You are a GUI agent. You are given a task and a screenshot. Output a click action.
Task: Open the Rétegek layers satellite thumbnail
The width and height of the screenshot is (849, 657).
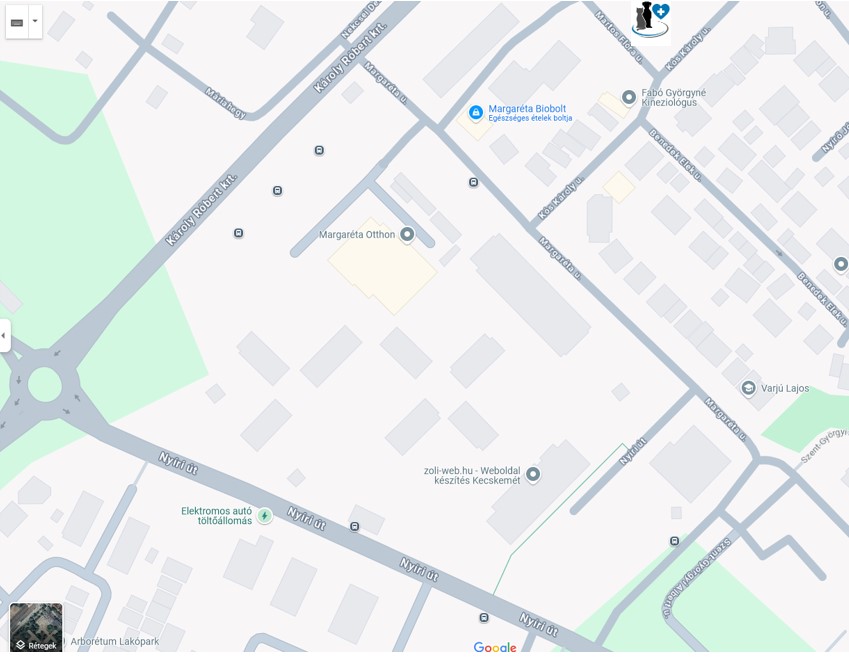coord(36,627)
